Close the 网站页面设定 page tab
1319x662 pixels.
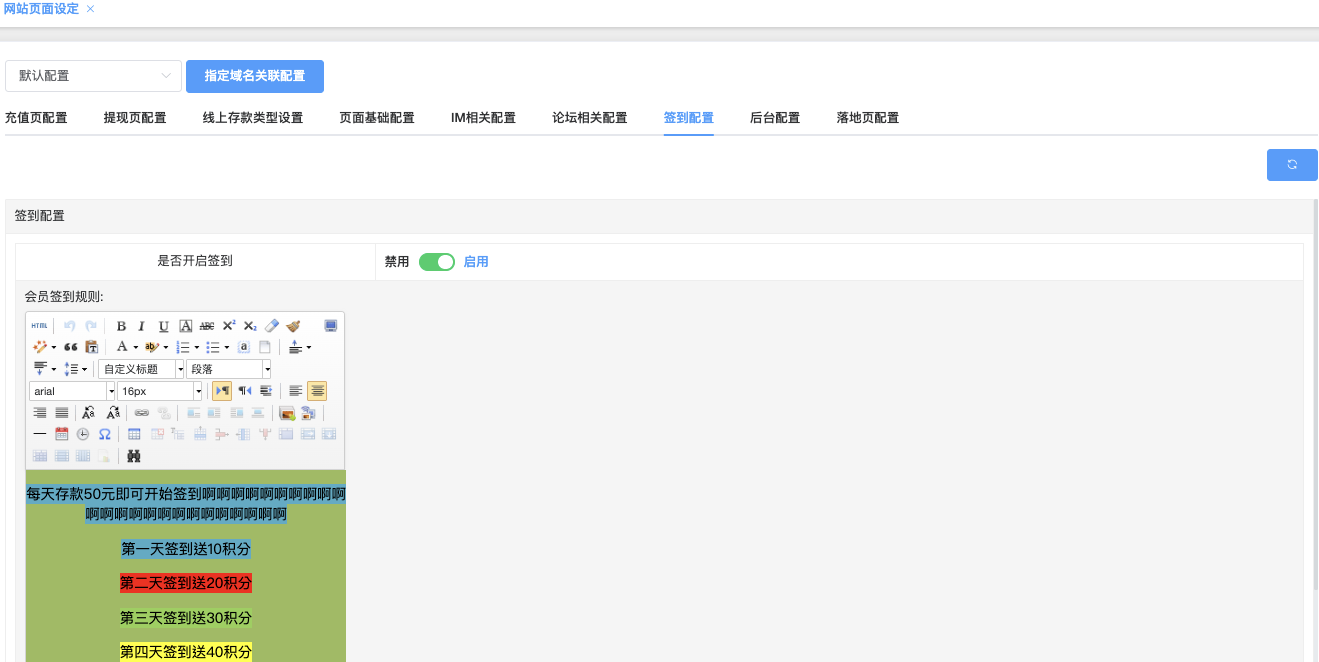click(91, 9)
